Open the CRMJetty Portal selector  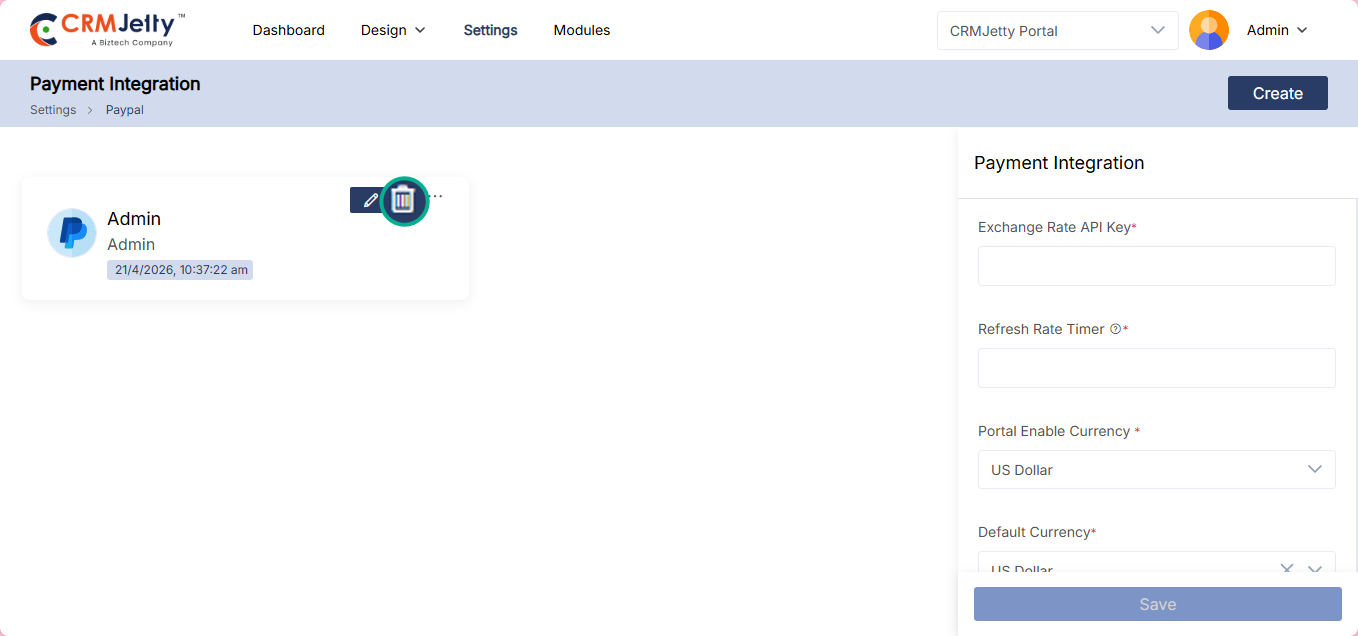(1057, 30)
